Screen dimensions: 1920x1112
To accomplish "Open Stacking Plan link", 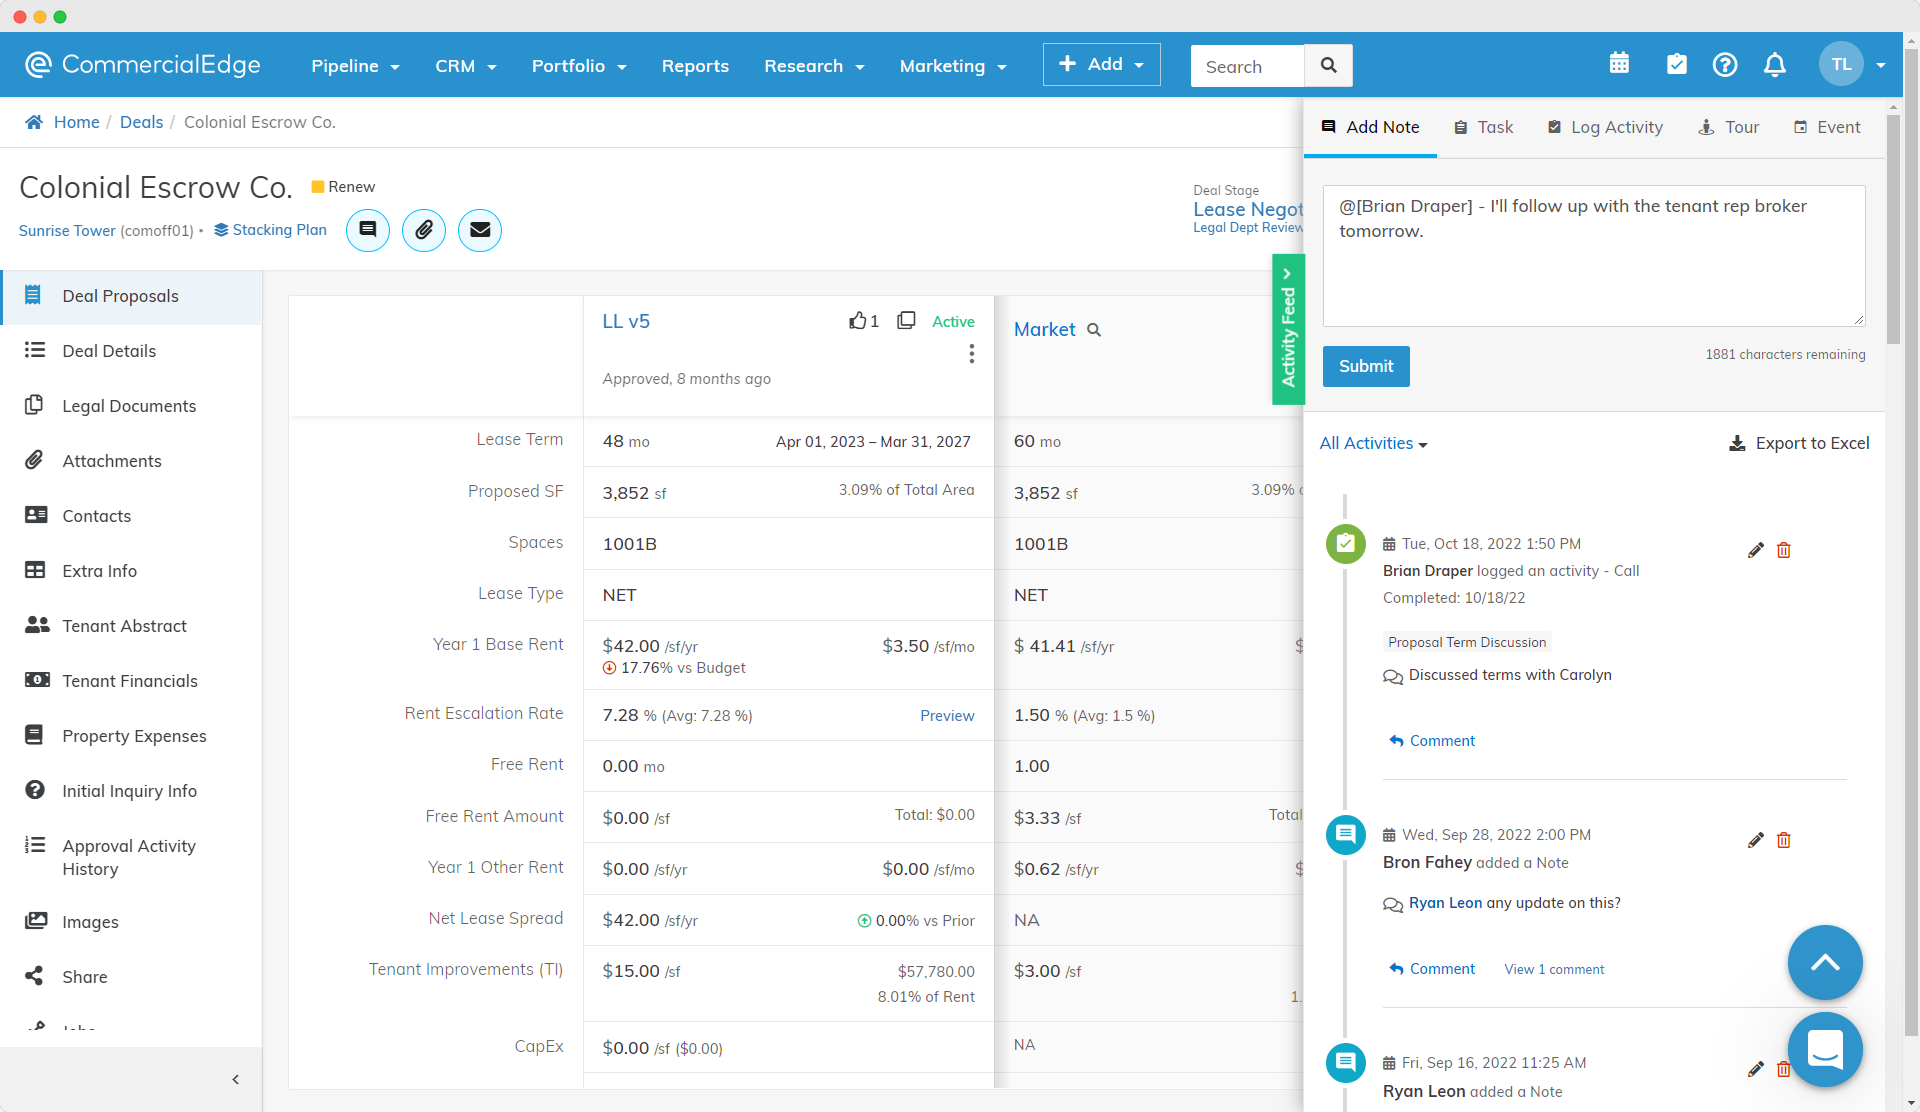I will pyautogui.click(x=270, y=230).
